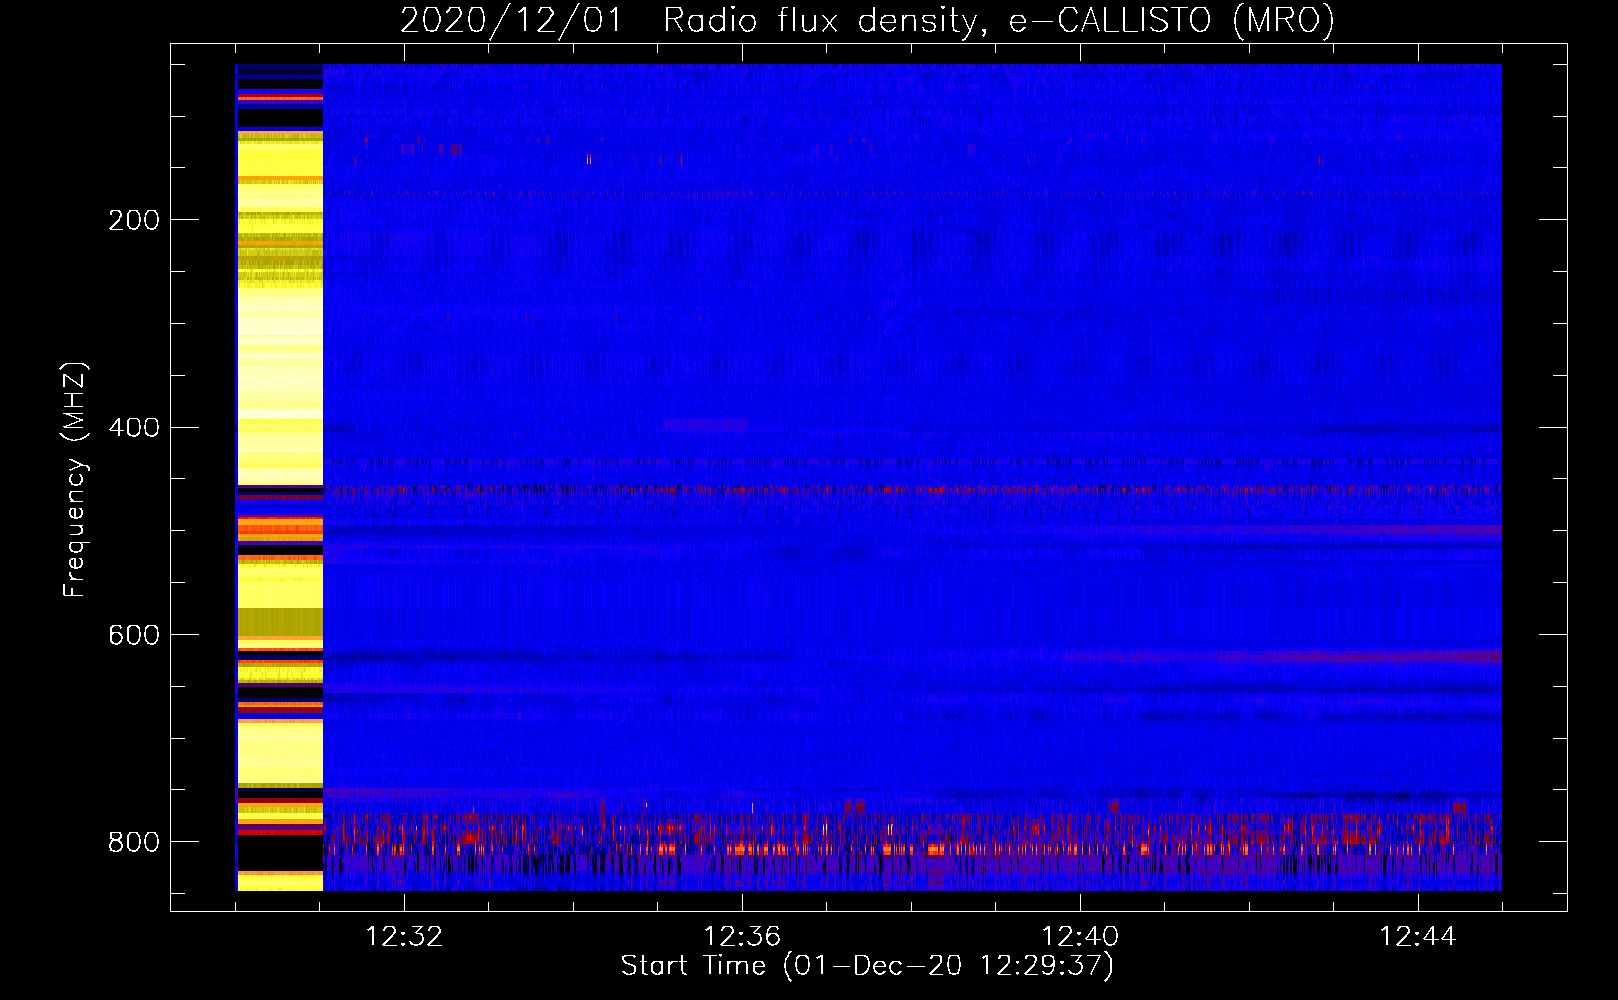Screen dimensions: 1618x1000
Task: Click the 800 frequency tick label
Action: (134, 842)
